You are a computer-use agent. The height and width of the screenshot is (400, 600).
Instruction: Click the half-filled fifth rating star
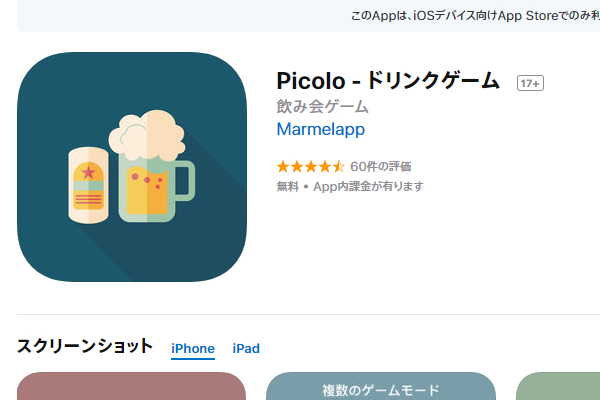338,167
